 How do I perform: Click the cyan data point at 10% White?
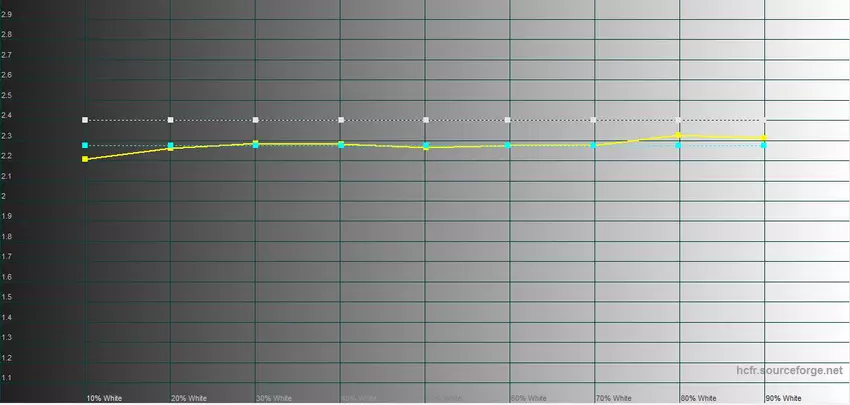tap(85, 146)
